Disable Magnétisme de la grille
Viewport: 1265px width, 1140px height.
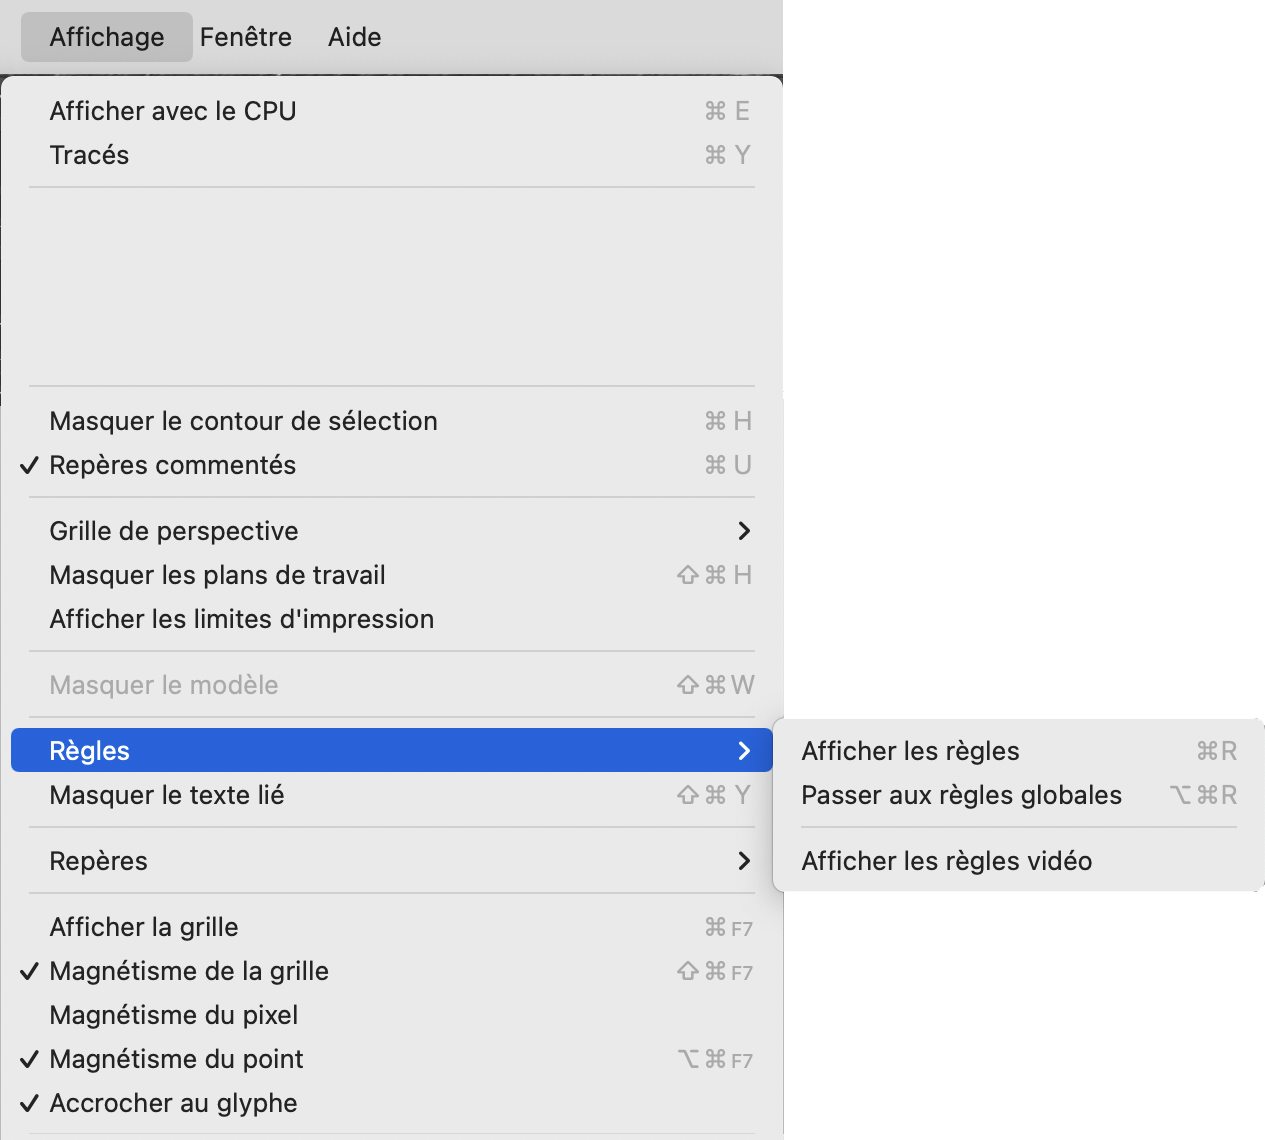click(x=189, y=971)
